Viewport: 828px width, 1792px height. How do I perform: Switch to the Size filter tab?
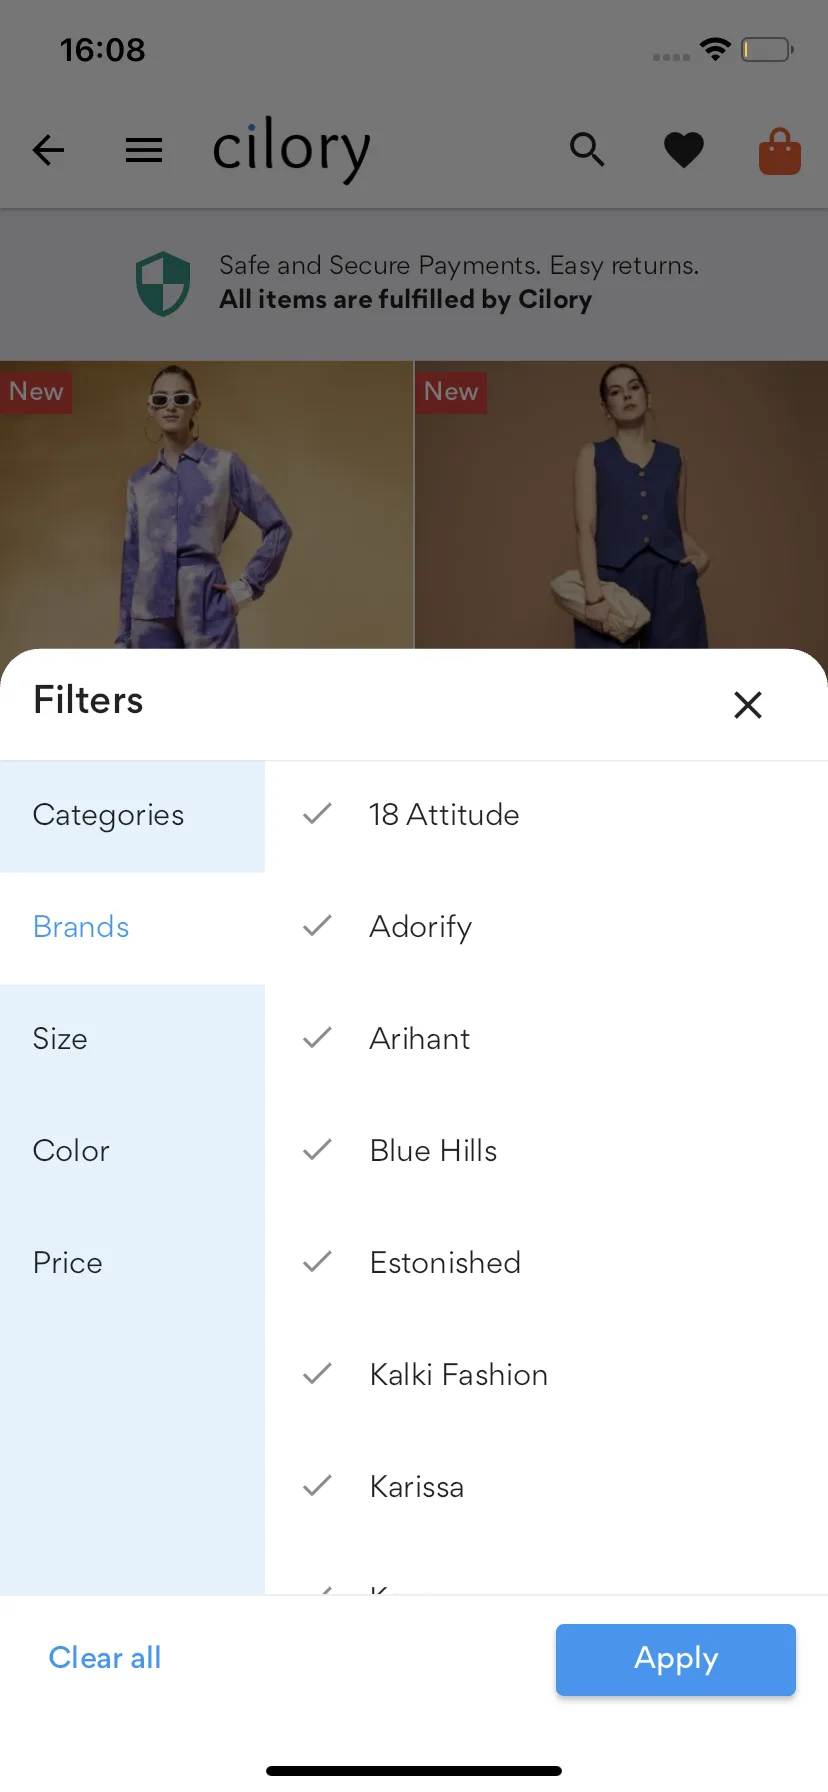(60, 1039)
